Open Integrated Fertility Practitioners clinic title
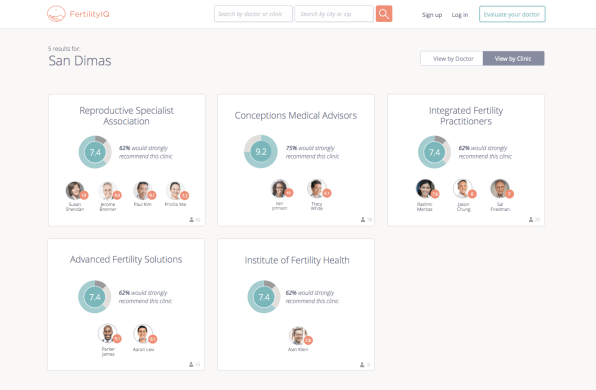This screenshot has height=390, width=596. [466, 116]
